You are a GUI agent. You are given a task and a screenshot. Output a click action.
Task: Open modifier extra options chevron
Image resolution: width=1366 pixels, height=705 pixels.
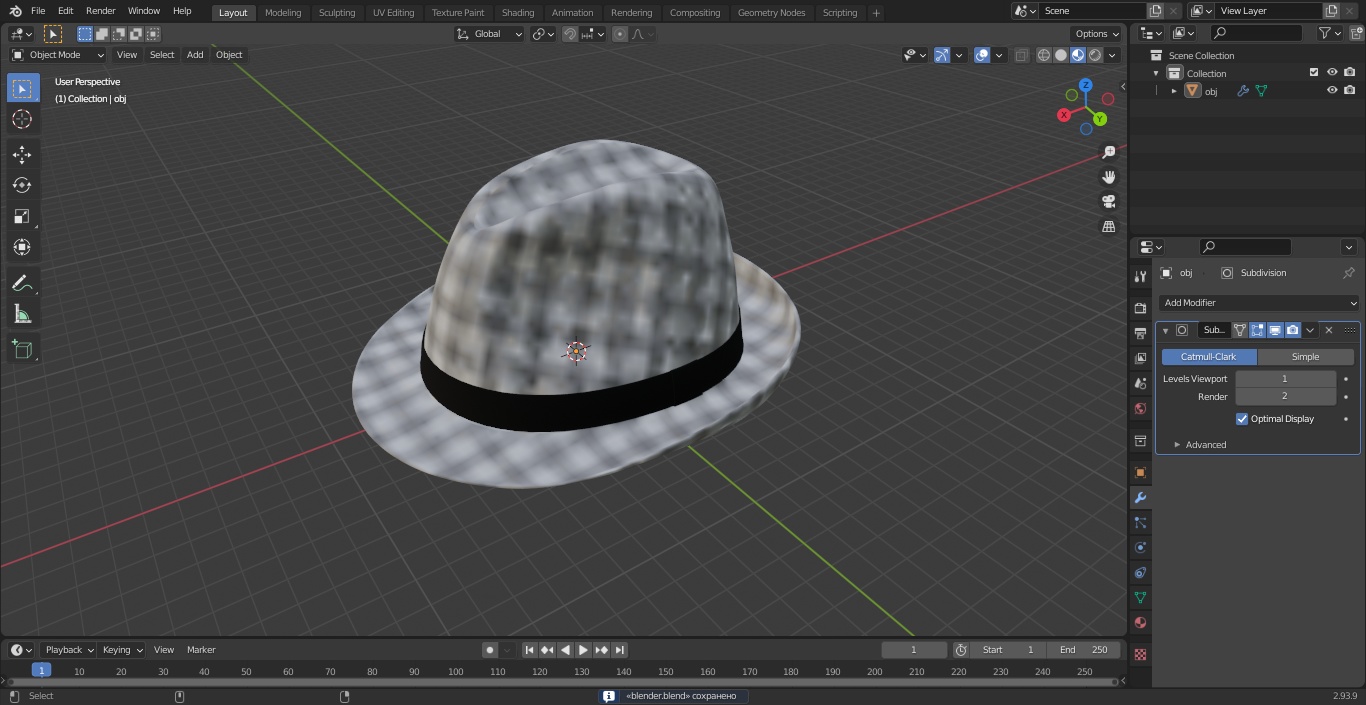tap(1310, 330)
